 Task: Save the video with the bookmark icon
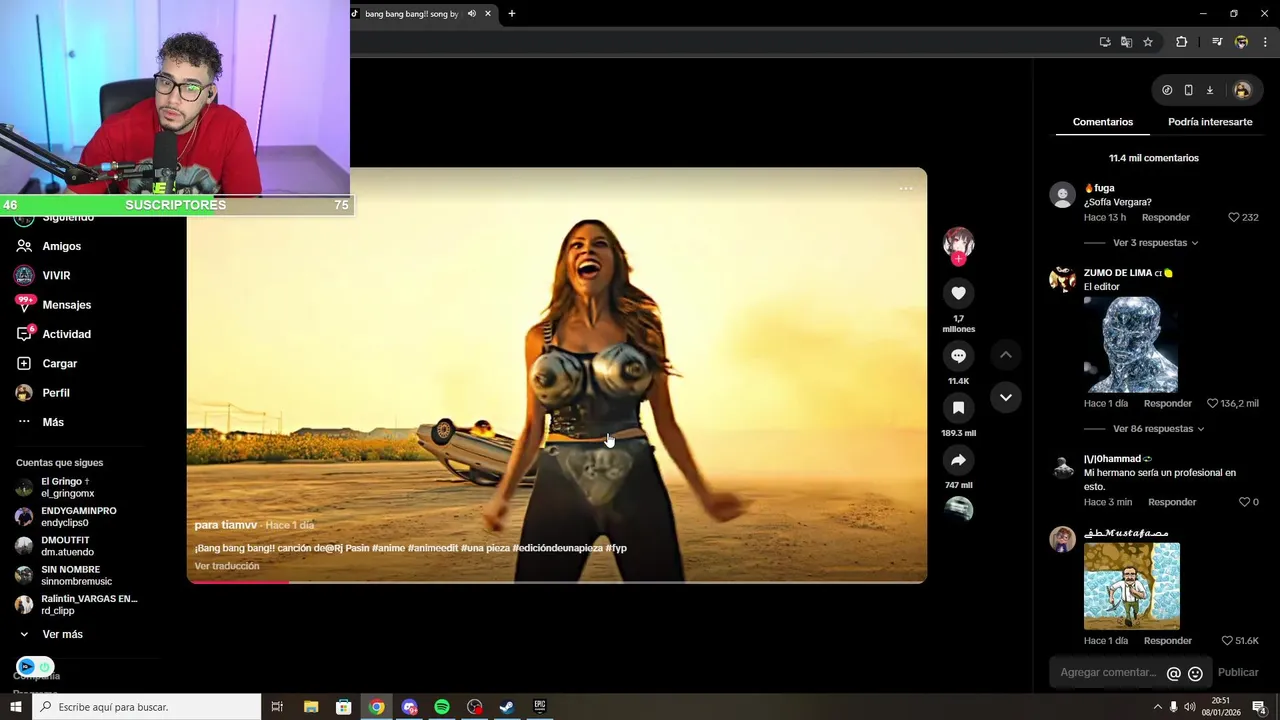point(958,408)
